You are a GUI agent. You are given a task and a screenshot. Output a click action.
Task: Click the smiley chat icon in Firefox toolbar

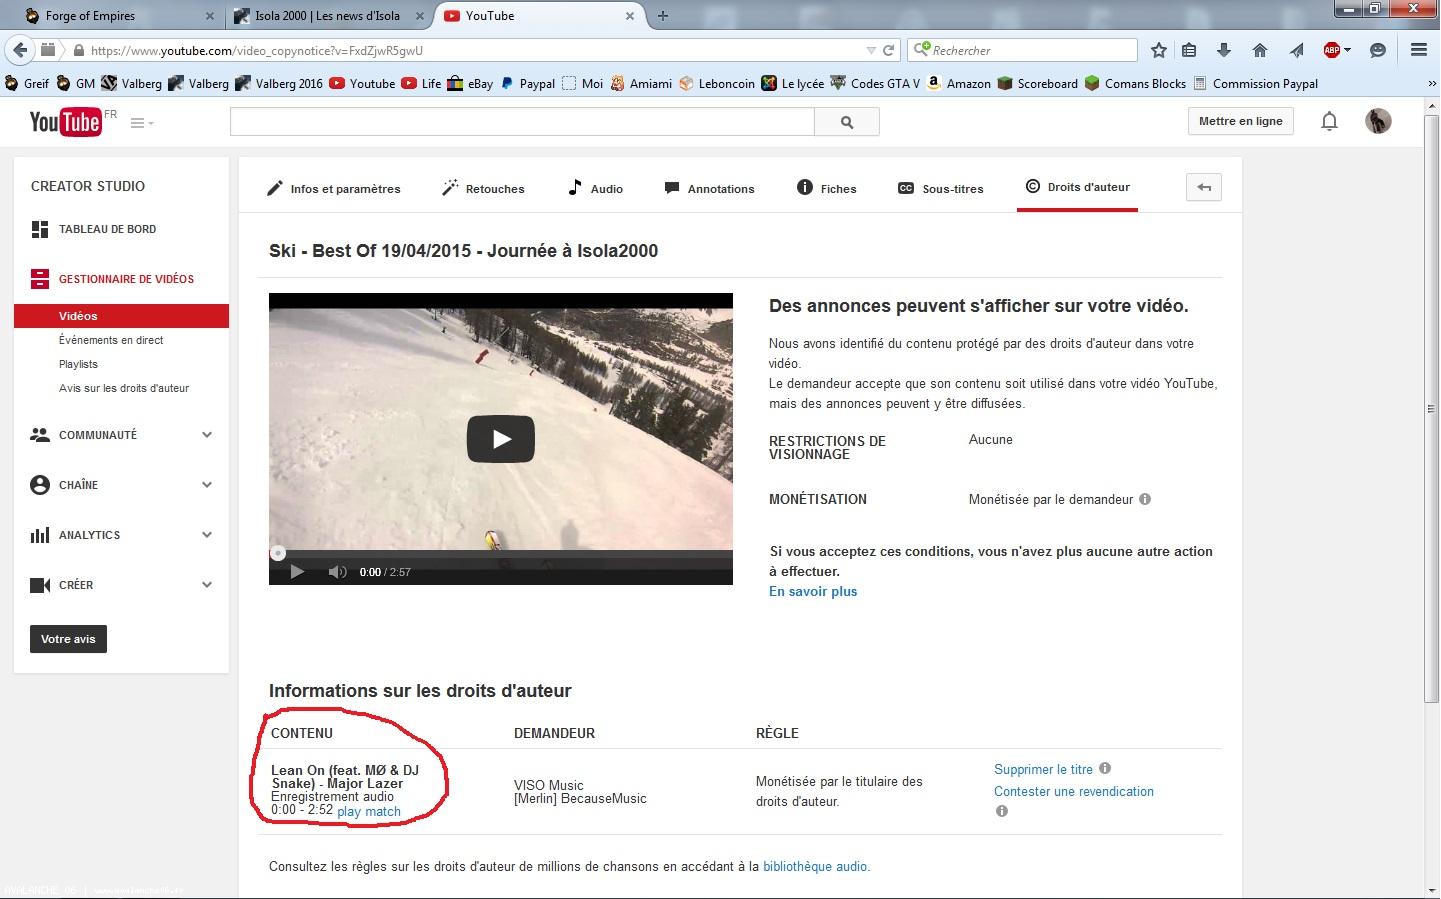coord(1378,50)
